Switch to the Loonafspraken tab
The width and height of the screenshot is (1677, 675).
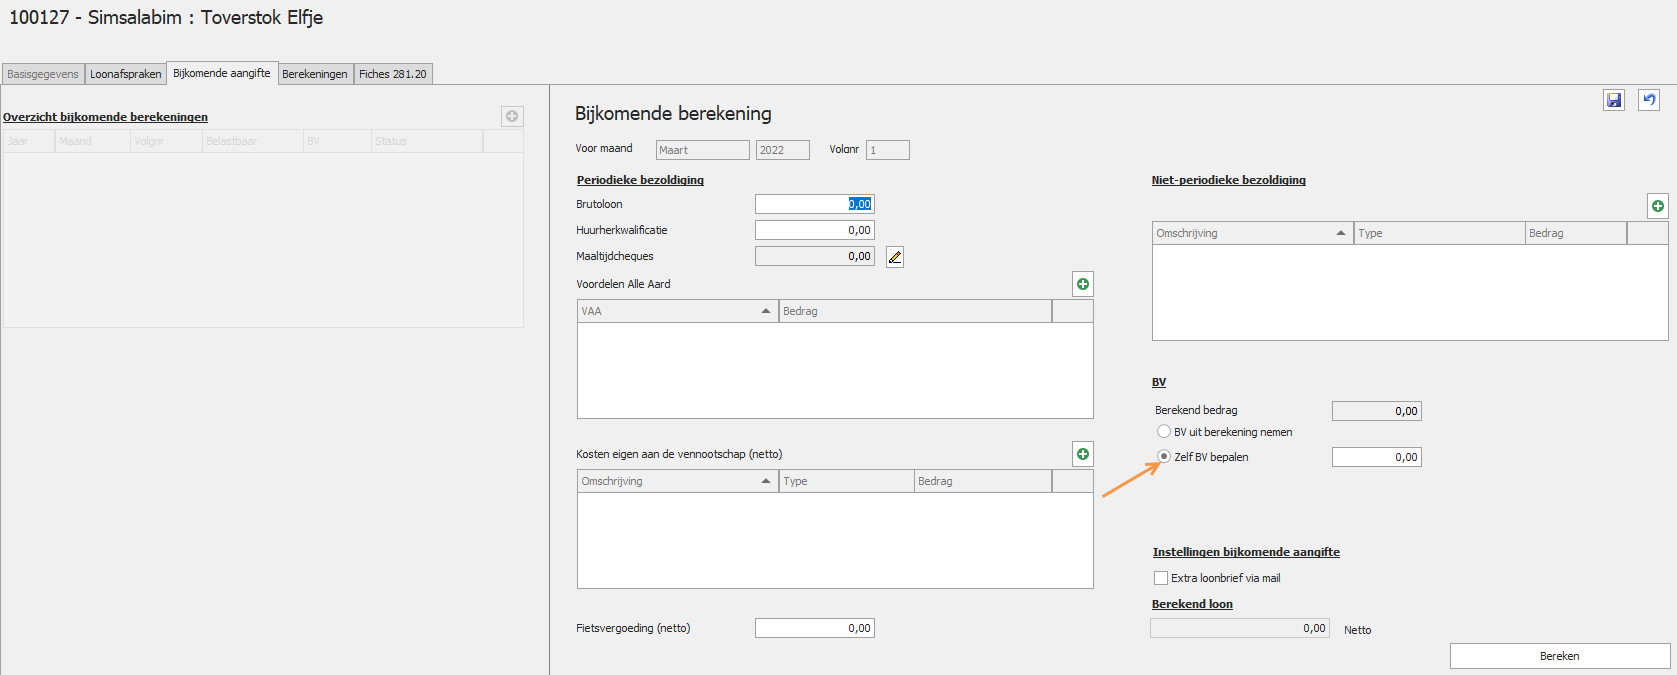point(125,74)
